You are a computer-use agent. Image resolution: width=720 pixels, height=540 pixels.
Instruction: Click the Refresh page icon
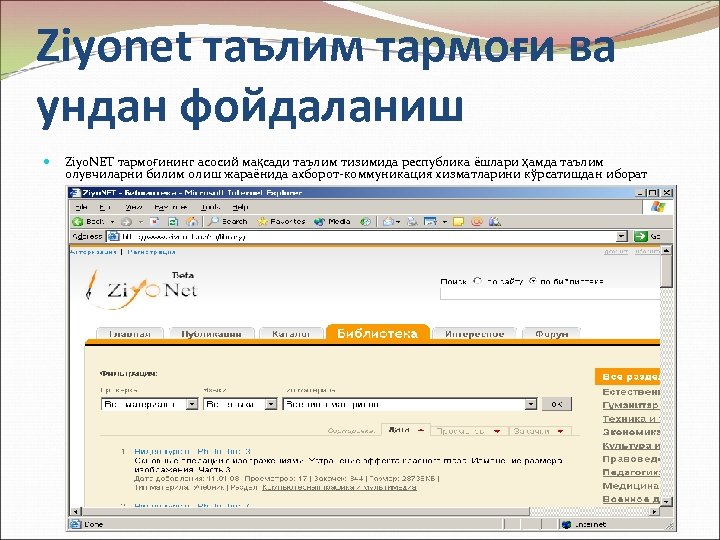point(173,222)
